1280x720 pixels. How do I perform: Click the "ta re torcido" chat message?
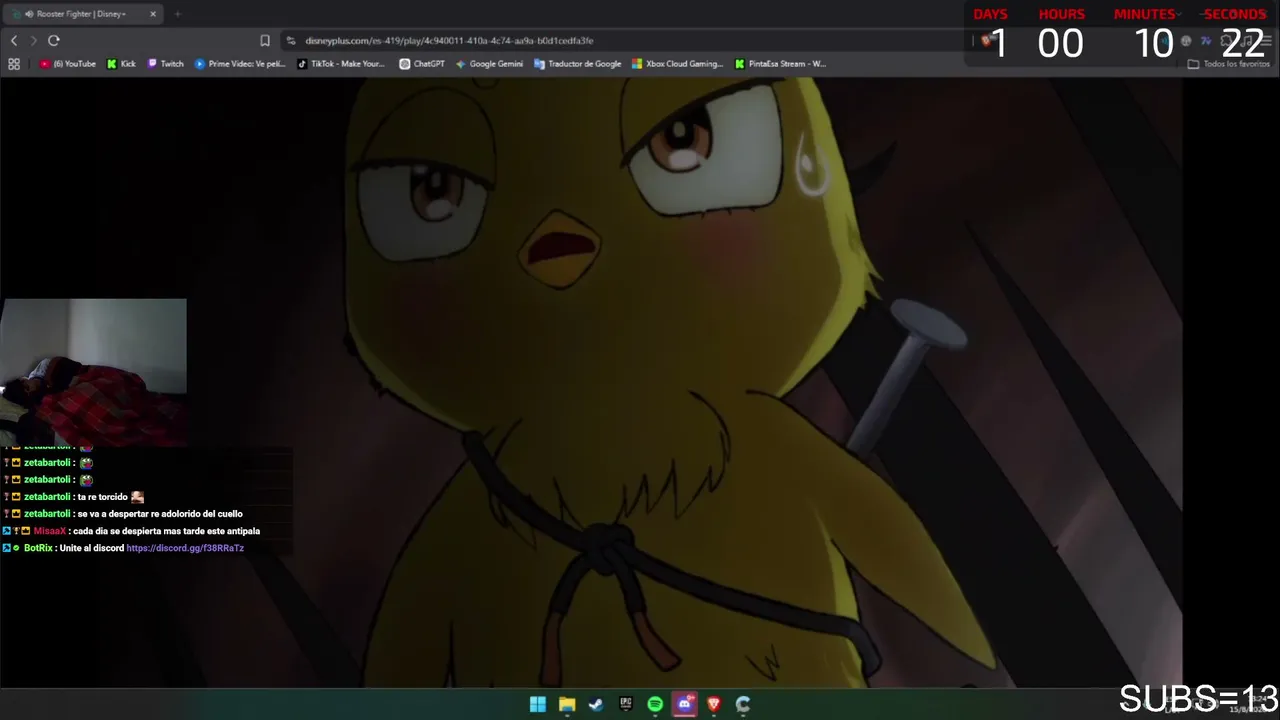(x=103, y=497)
